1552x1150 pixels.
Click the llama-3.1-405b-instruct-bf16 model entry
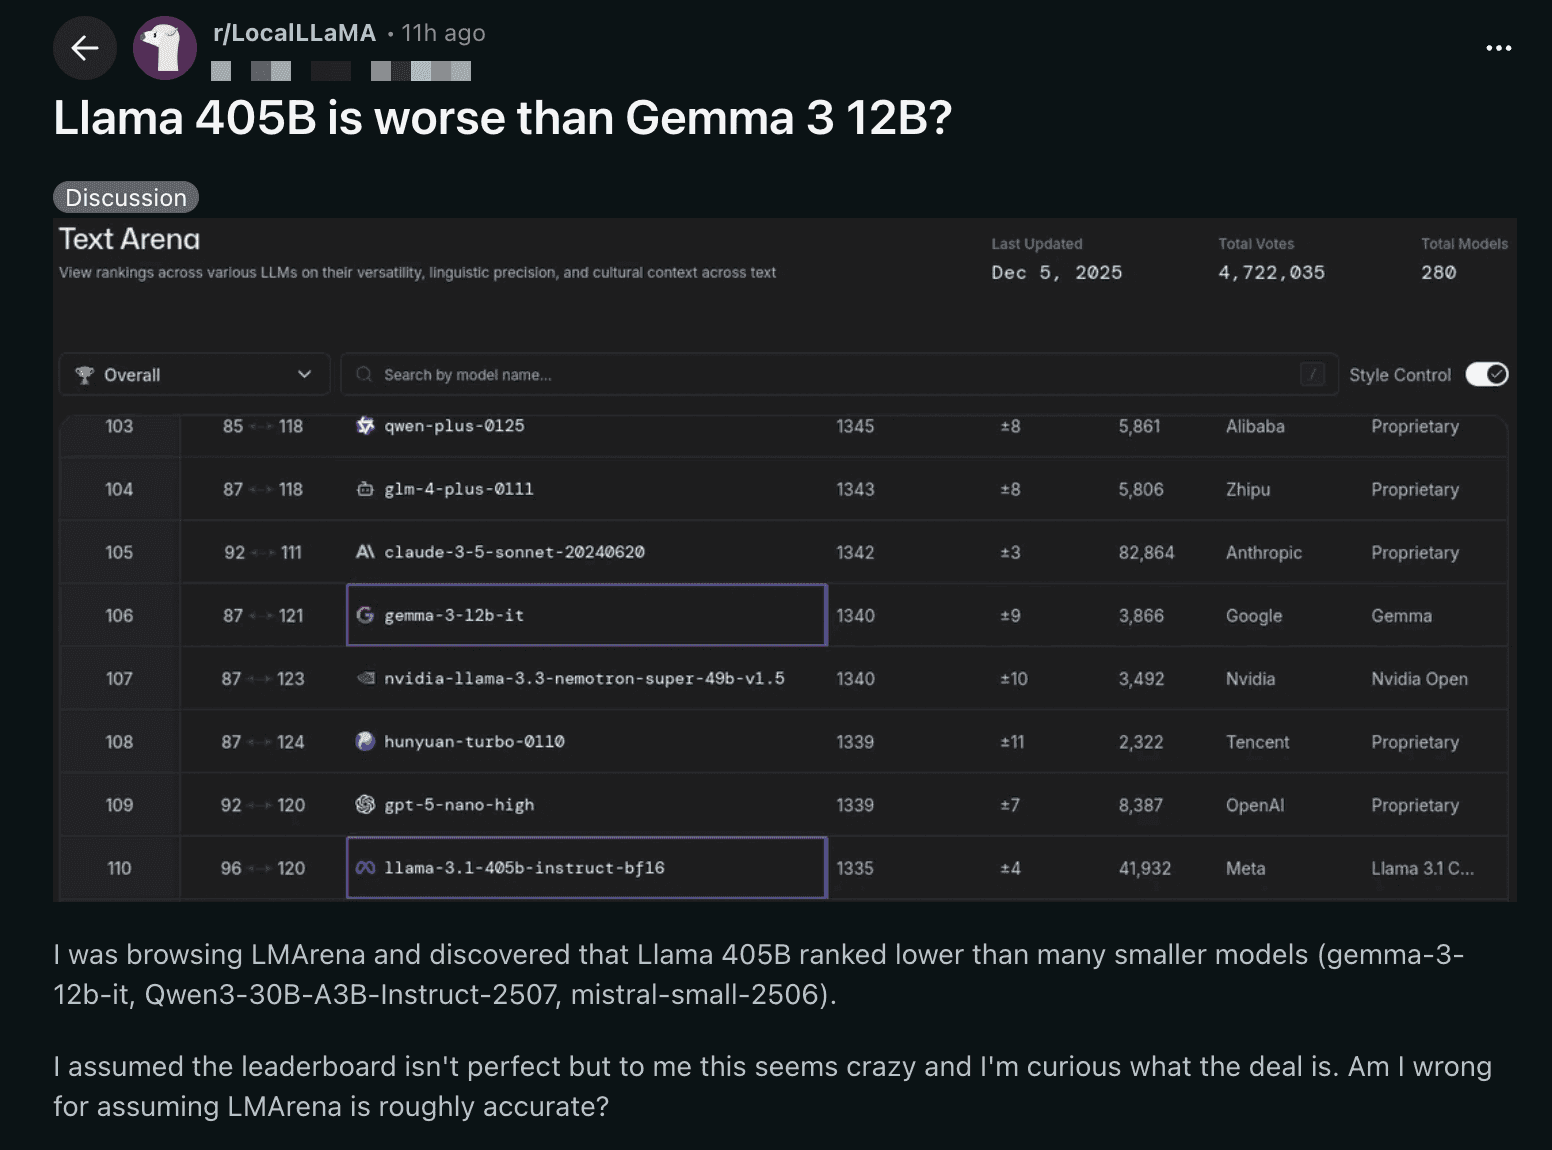pos(524,868)
